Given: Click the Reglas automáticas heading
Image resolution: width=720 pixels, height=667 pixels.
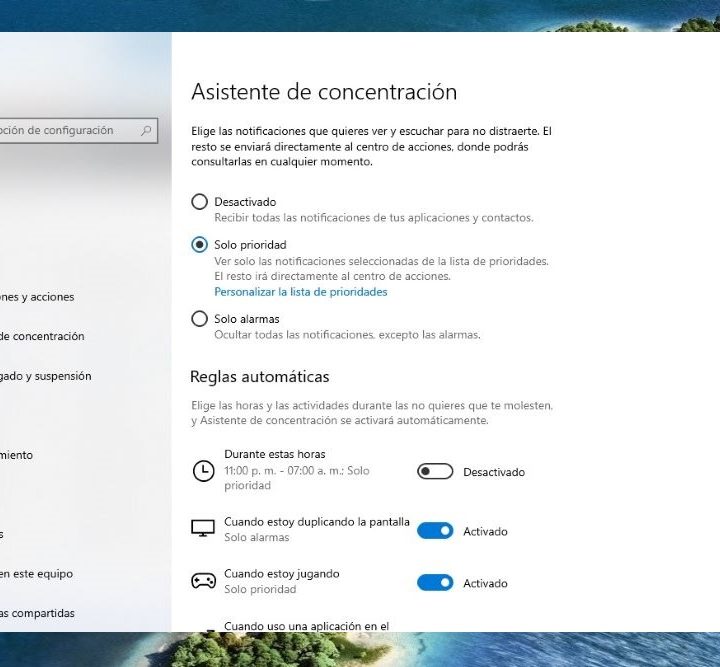Looking at the screenshot, I should (260, 377).
